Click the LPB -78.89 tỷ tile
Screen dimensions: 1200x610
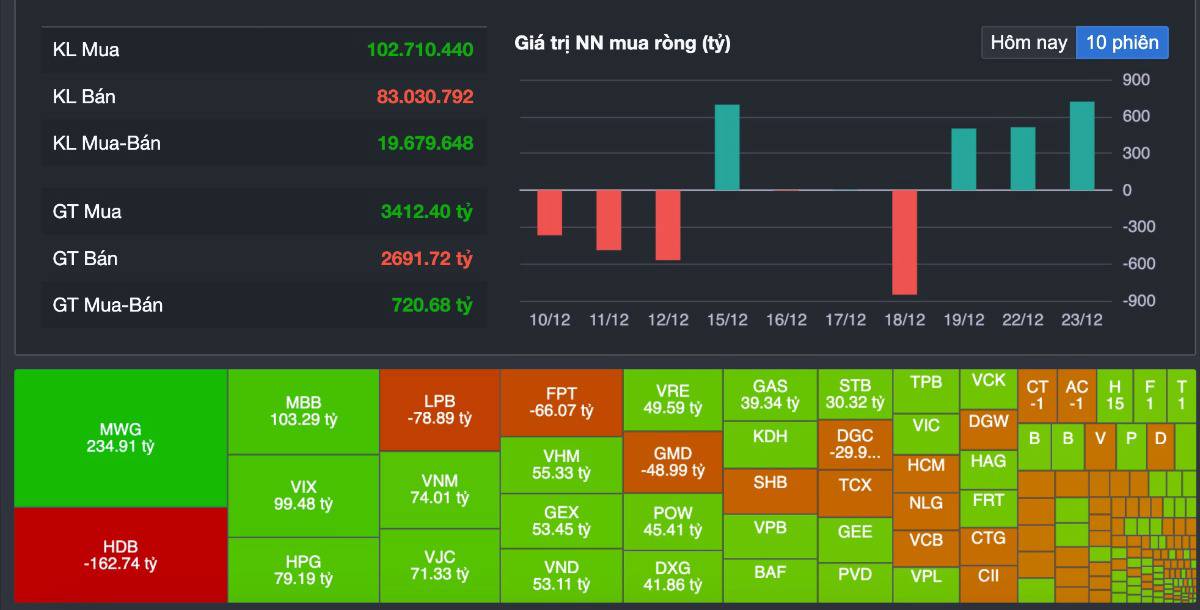pyautogui.click(x=439, y=410)
